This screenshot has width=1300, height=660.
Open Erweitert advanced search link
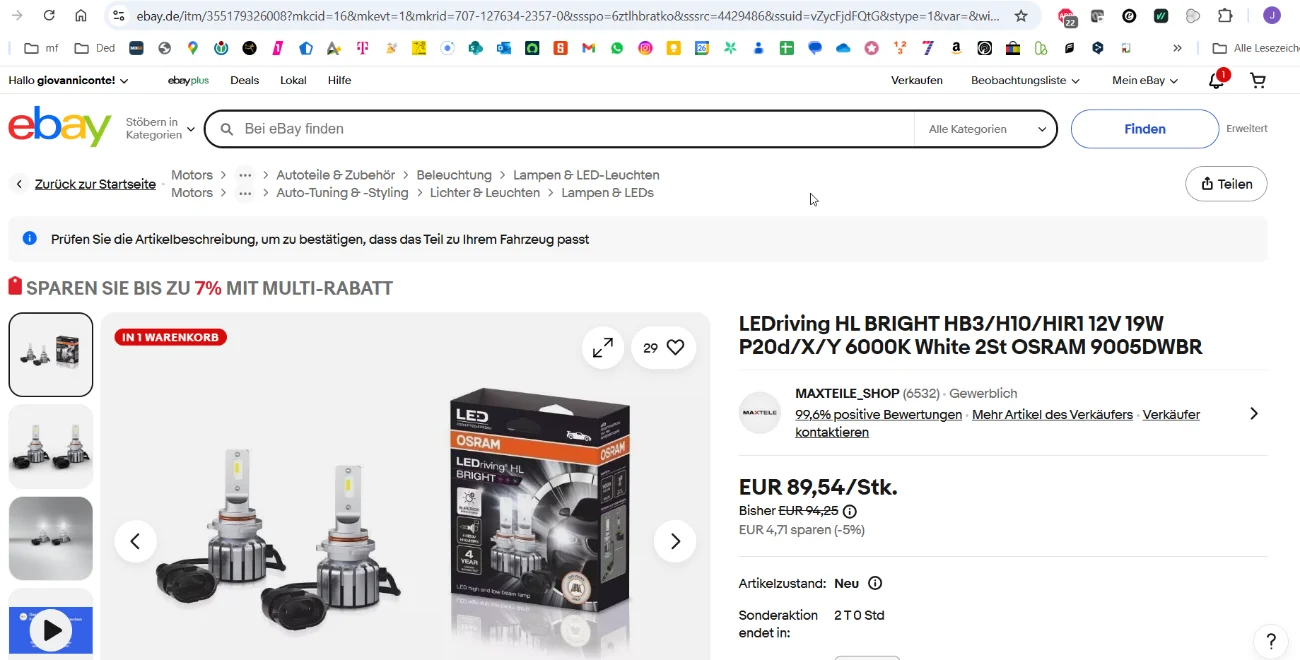[1247, 129]
